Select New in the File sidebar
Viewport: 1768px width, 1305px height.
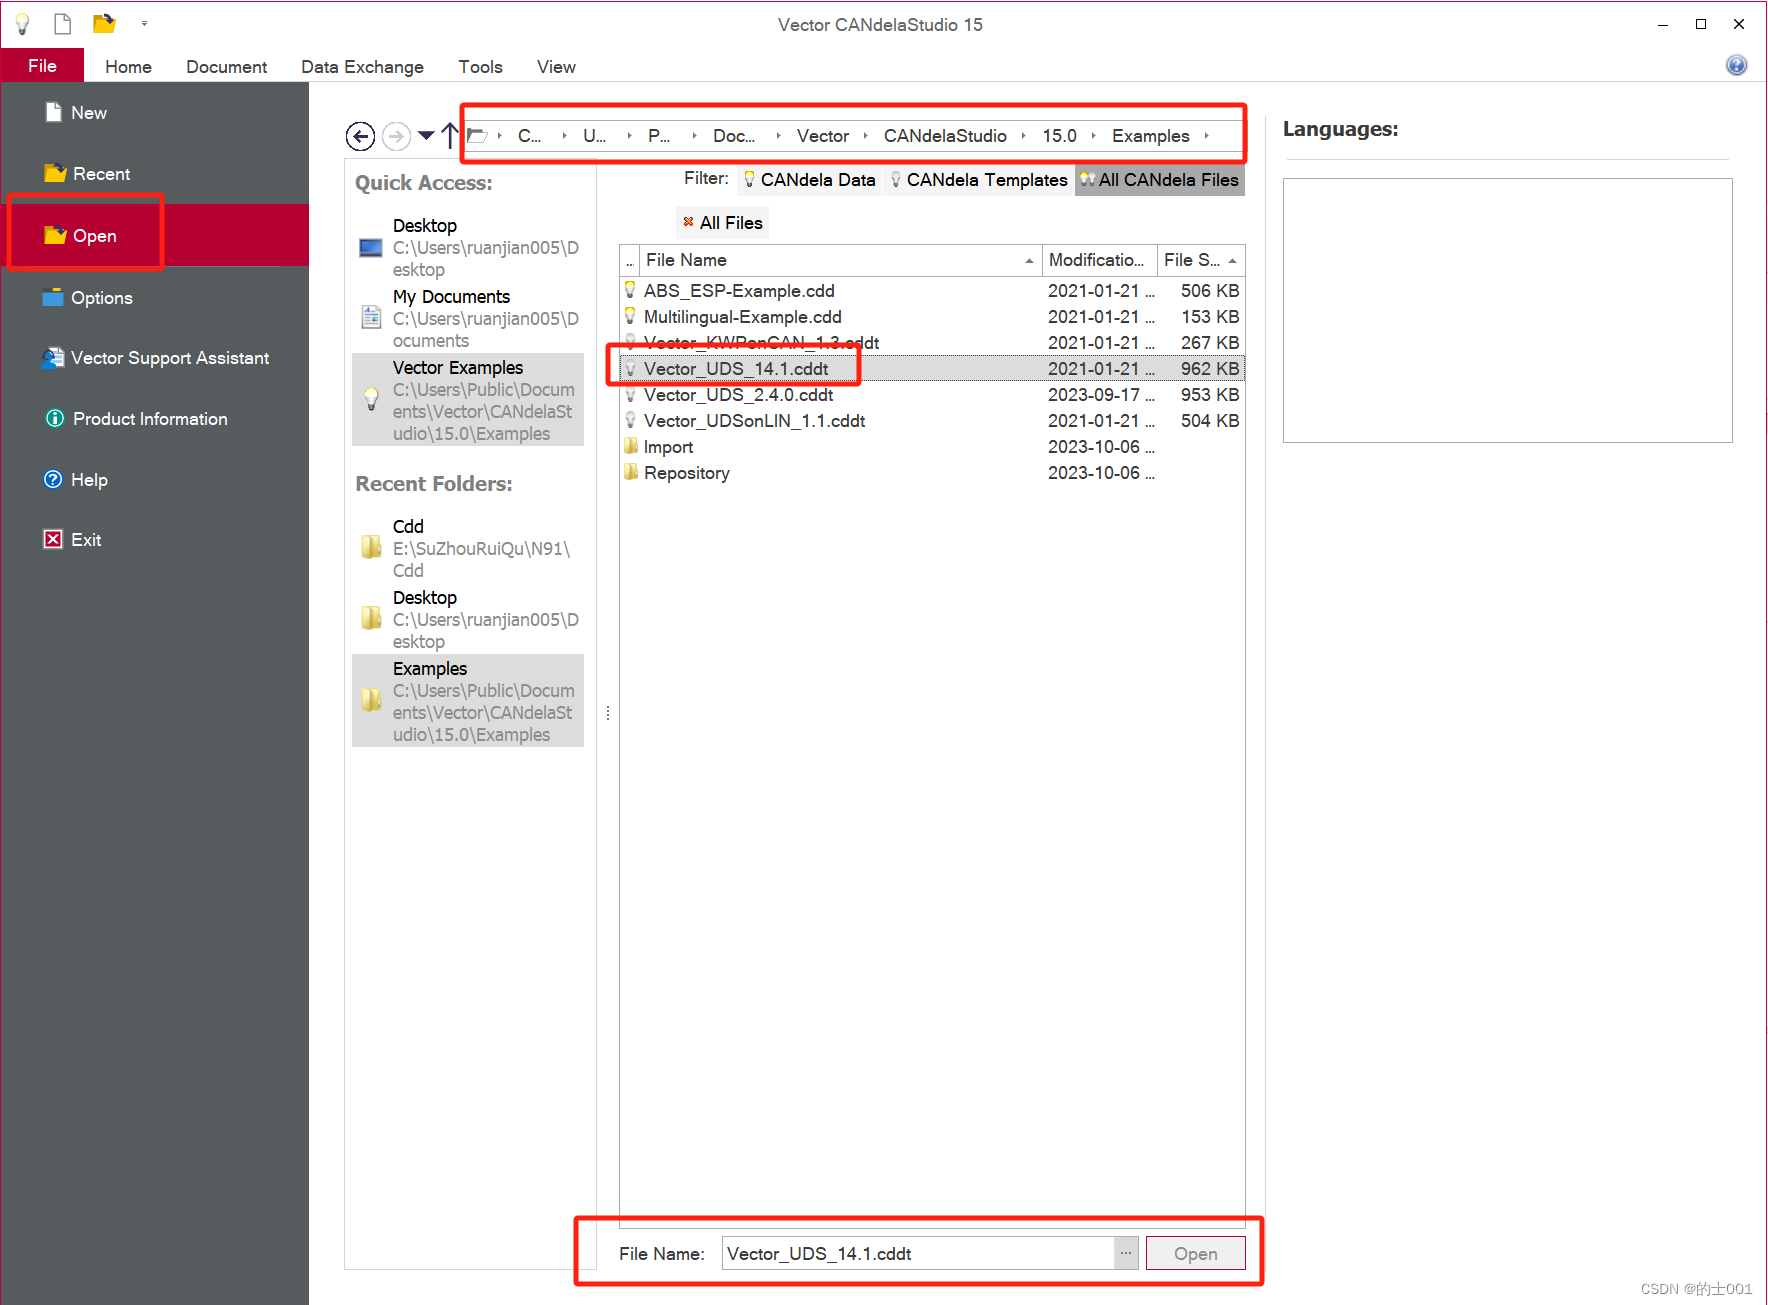coord(155,113)
